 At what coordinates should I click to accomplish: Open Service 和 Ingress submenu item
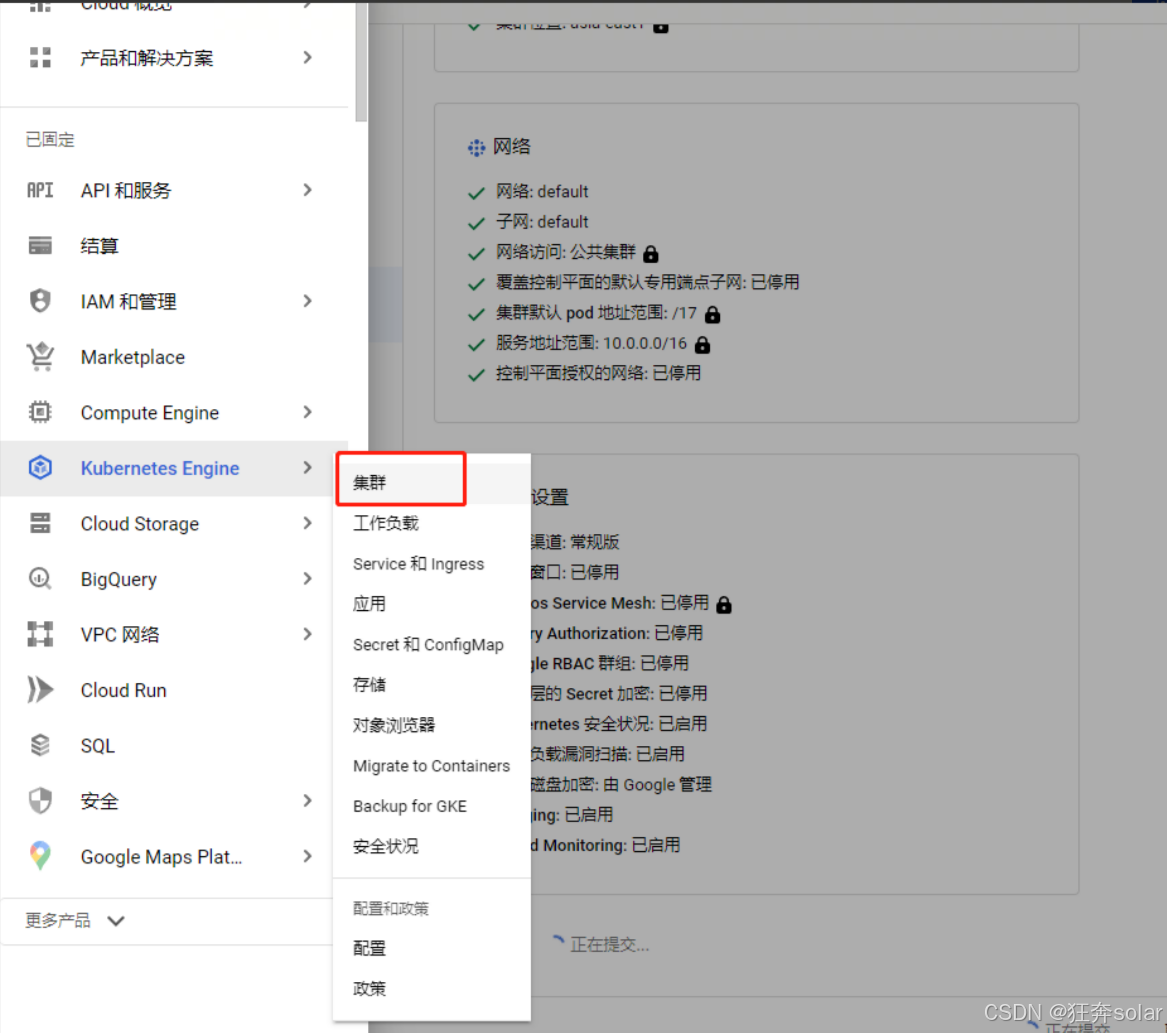pyautogui.click(x=432, y=564)
